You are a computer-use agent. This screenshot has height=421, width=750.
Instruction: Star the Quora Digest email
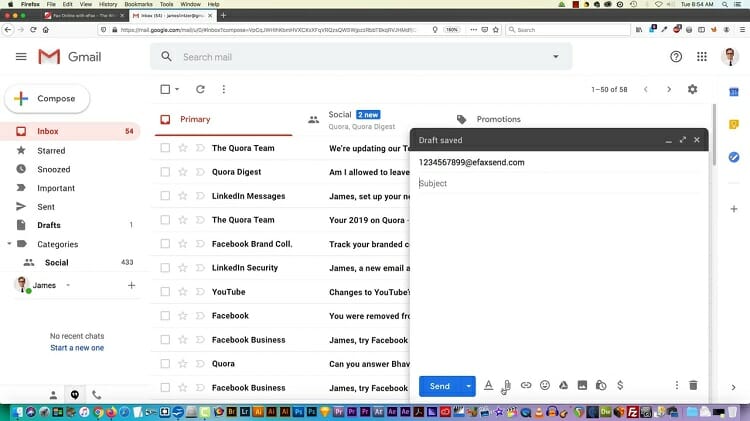[183, 172]
